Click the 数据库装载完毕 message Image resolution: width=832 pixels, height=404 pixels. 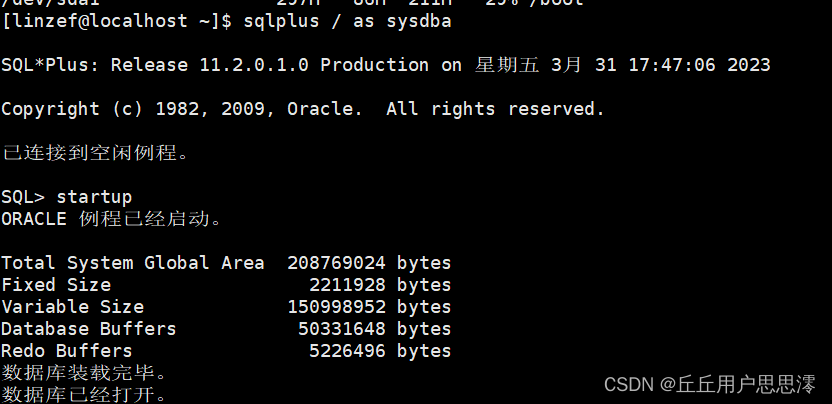[x=84, y=373]
